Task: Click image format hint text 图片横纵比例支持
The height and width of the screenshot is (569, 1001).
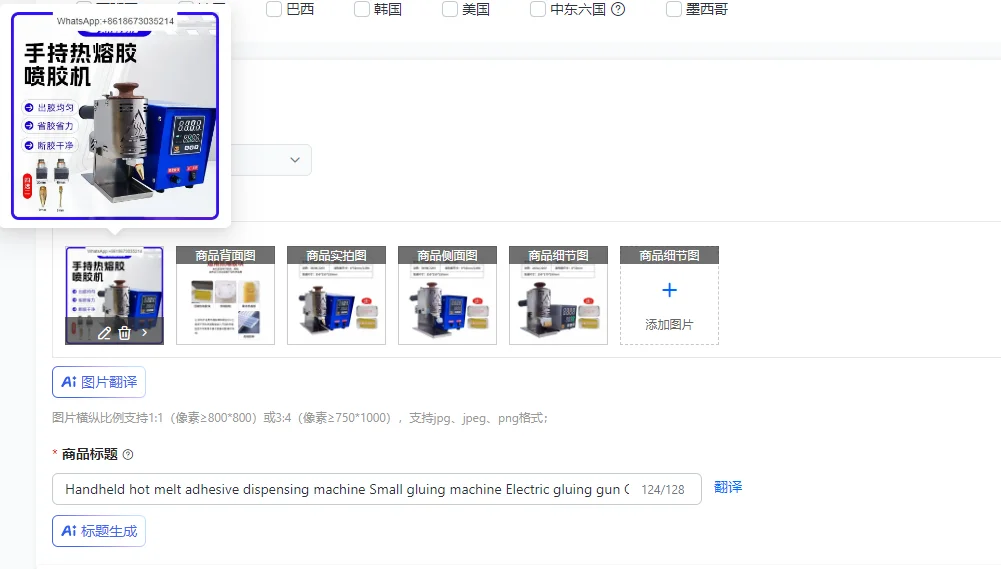Action: 300,418
